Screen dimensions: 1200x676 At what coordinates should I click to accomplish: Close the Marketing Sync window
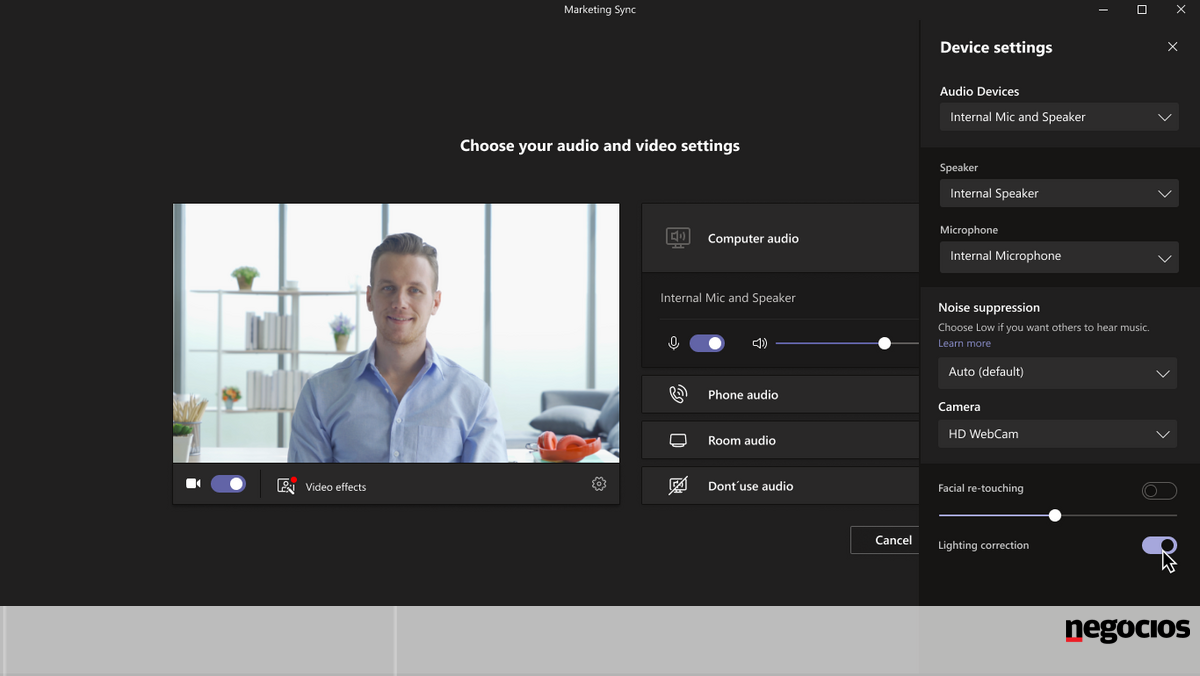click(1181, 10)
